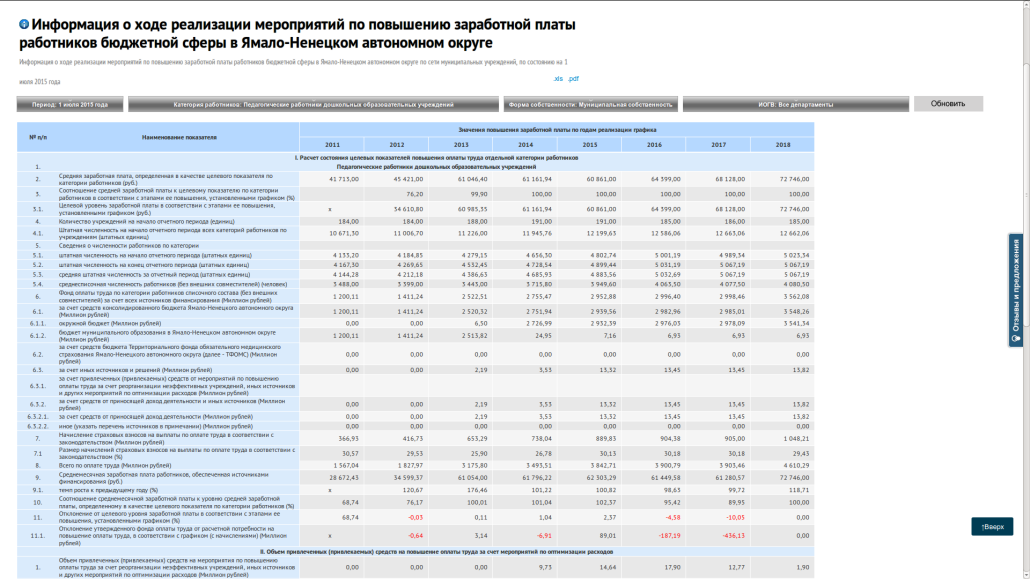Open the 'Отзывы и предложения' side tab

(x=1016, y=290)
